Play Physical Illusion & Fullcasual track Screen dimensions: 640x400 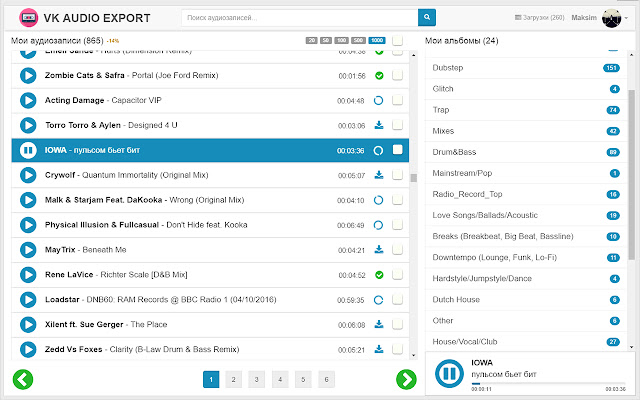coord(28,225)
